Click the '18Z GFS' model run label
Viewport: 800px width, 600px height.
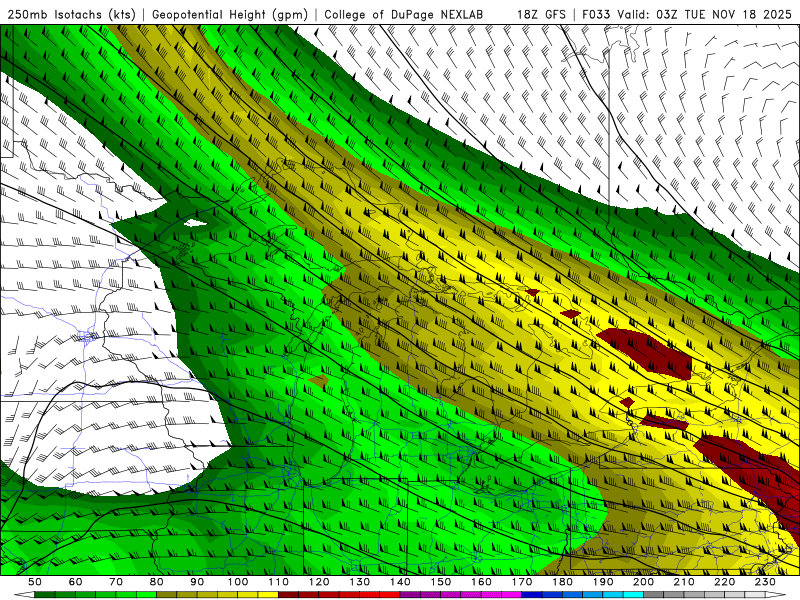[x=541, y=14]
